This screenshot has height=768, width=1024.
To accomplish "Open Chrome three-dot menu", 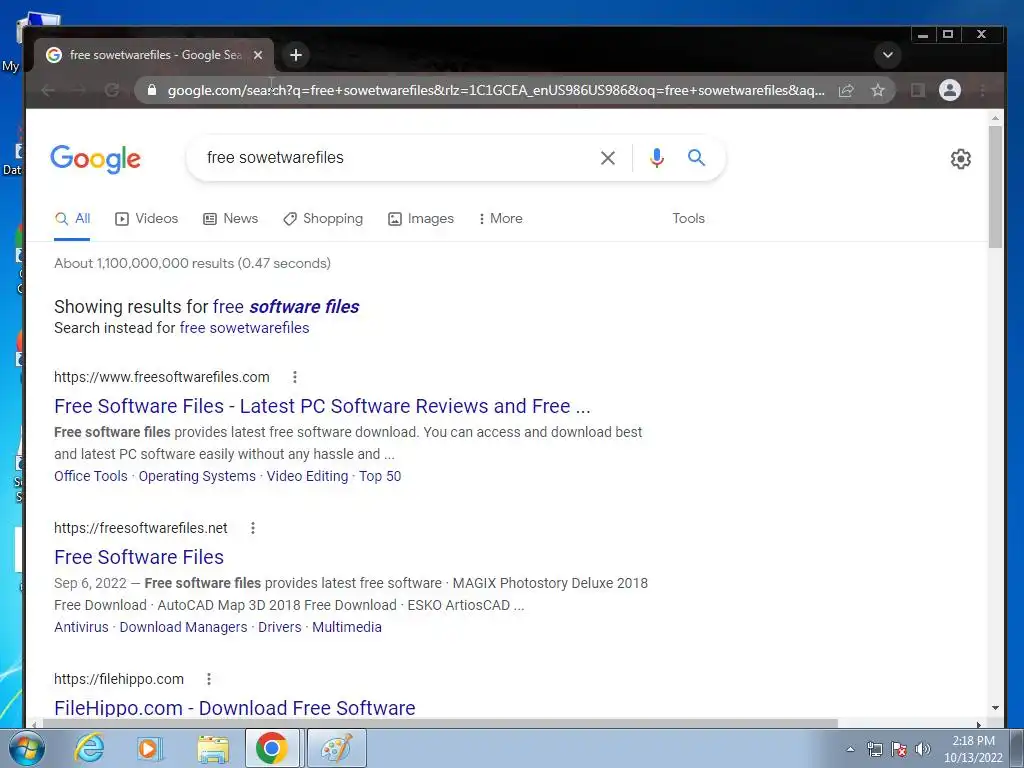I will point(982,90).
